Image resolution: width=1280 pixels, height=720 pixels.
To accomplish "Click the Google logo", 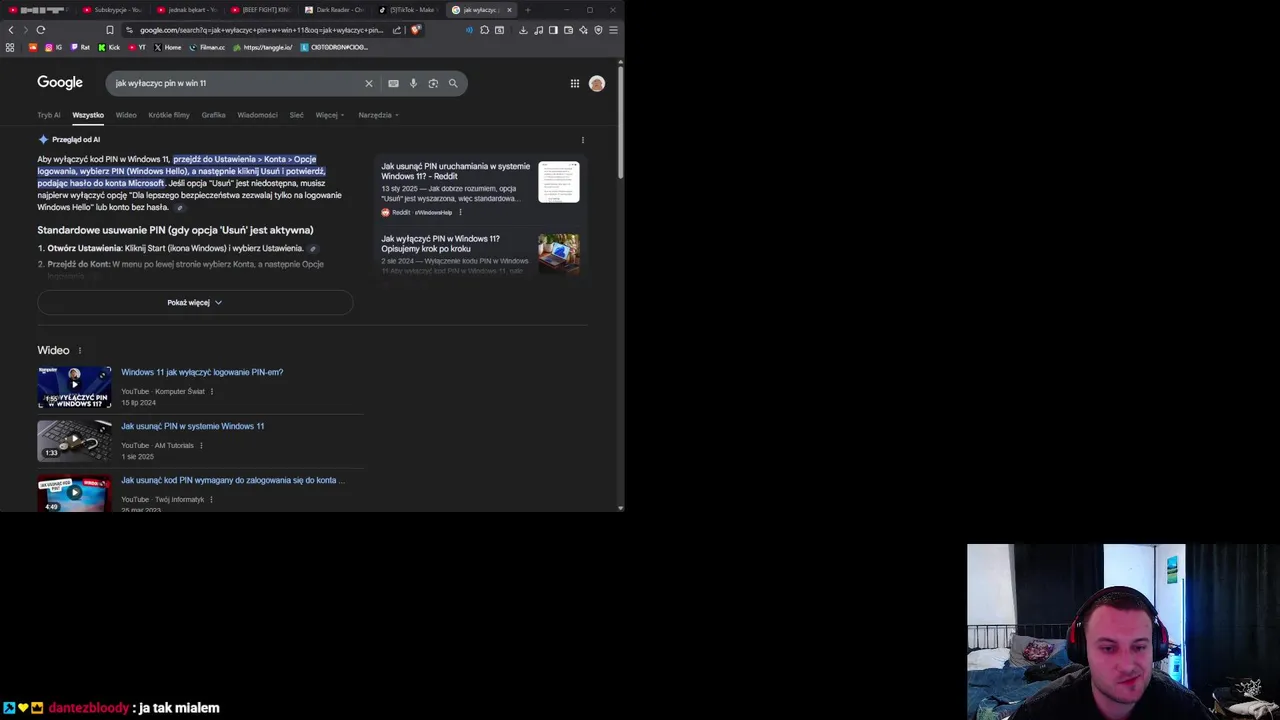I will point(60,83).
